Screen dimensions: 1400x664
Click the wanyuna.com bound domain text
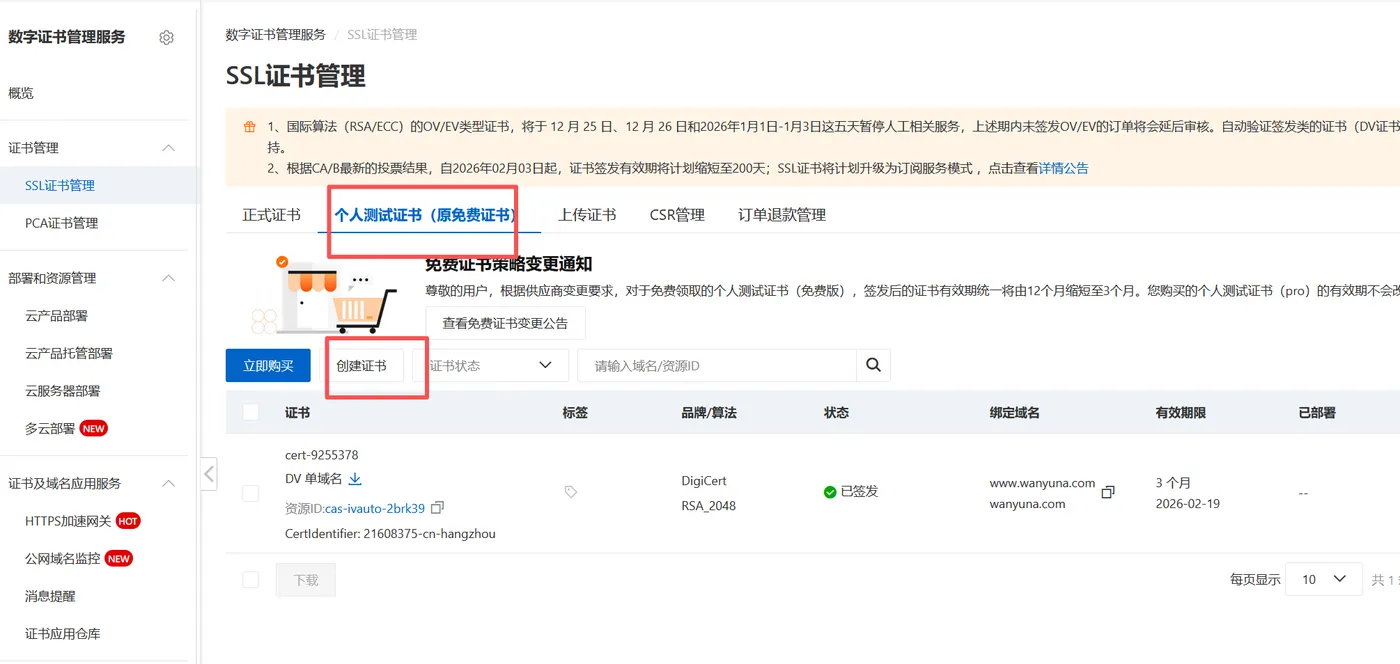point(1028,504)
